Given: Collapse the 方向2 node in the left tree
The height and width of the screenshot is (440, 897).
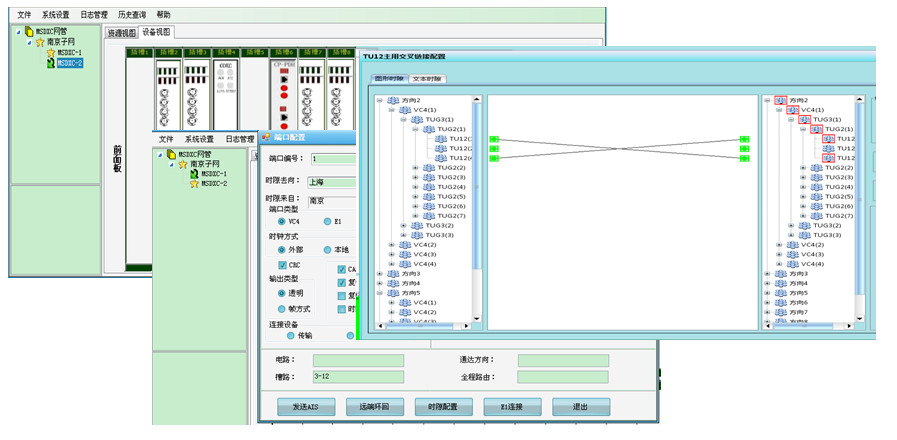Looking at the screenshot, I should coord(379,100).
